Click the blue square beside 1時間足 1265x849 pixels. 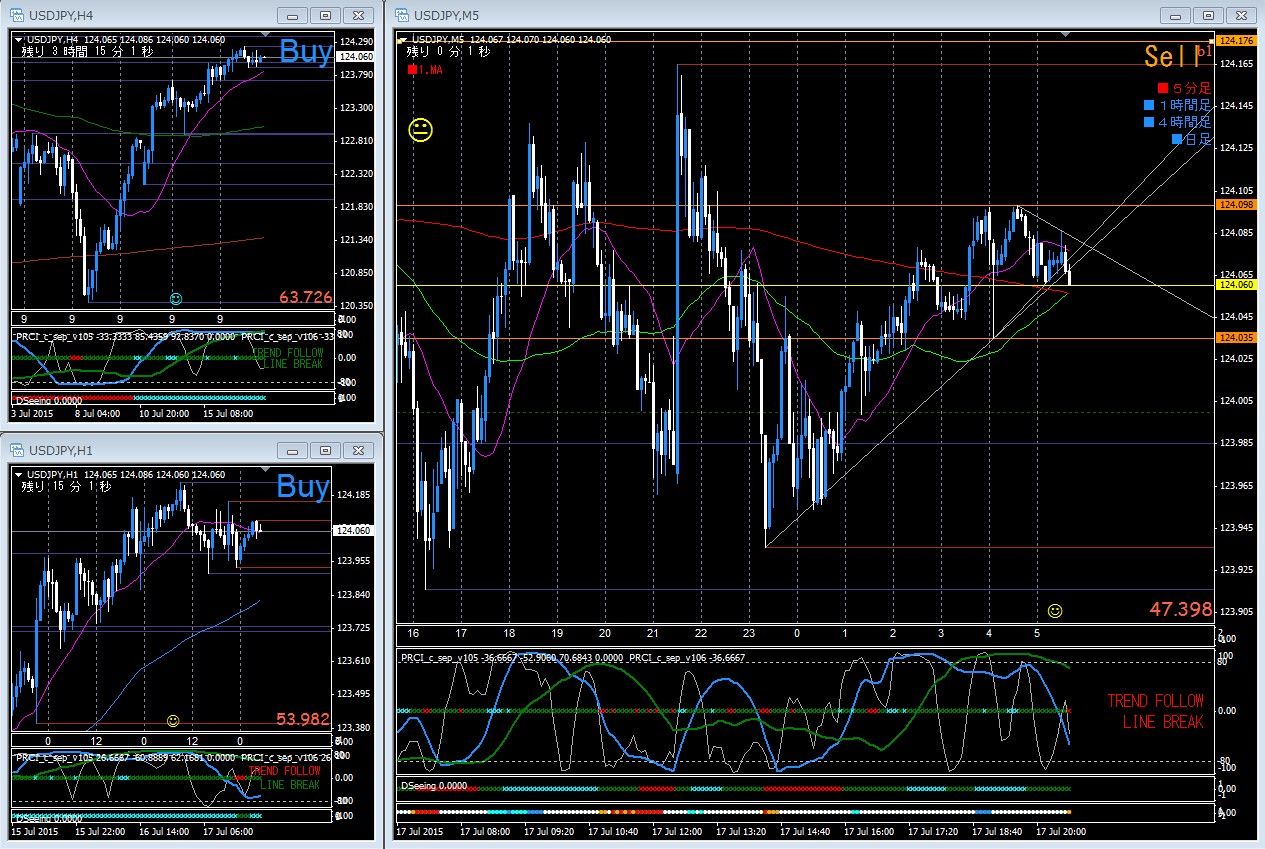coord(1149,105)
